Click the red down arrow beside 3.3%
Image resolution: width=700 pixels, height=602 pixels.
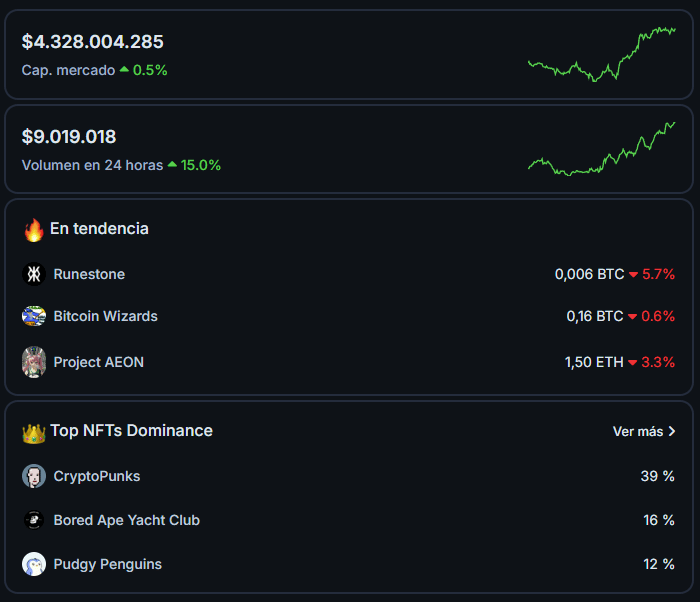click(x=632, y=363)
